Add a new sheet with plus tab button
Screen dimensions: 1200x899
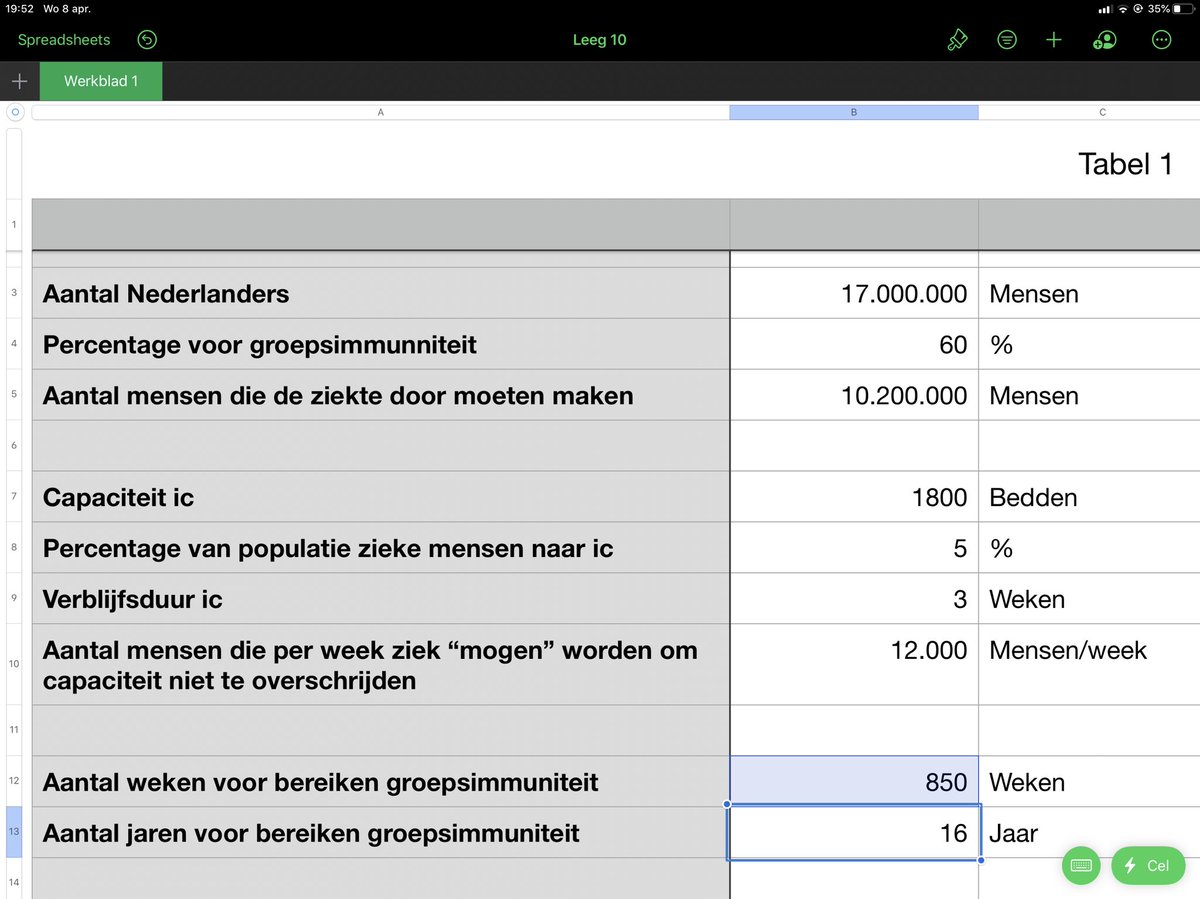pyautogui.click(x=19, y=81)
